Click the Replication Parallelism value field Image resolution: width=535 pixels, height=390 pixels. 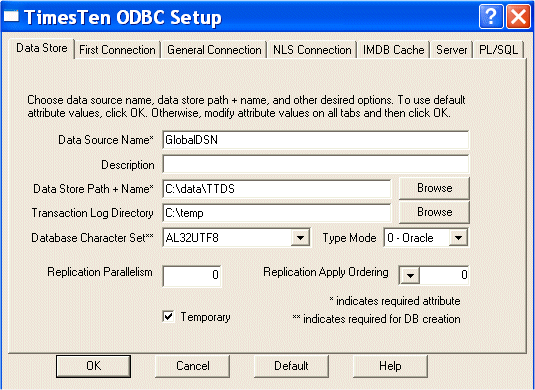(x=192, y=275)
